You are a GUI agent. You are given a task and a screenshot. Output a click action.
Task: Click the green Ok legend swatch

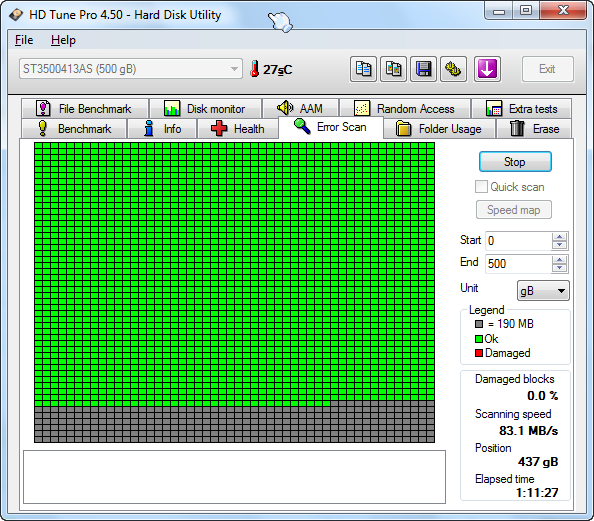tap(479, 339)
